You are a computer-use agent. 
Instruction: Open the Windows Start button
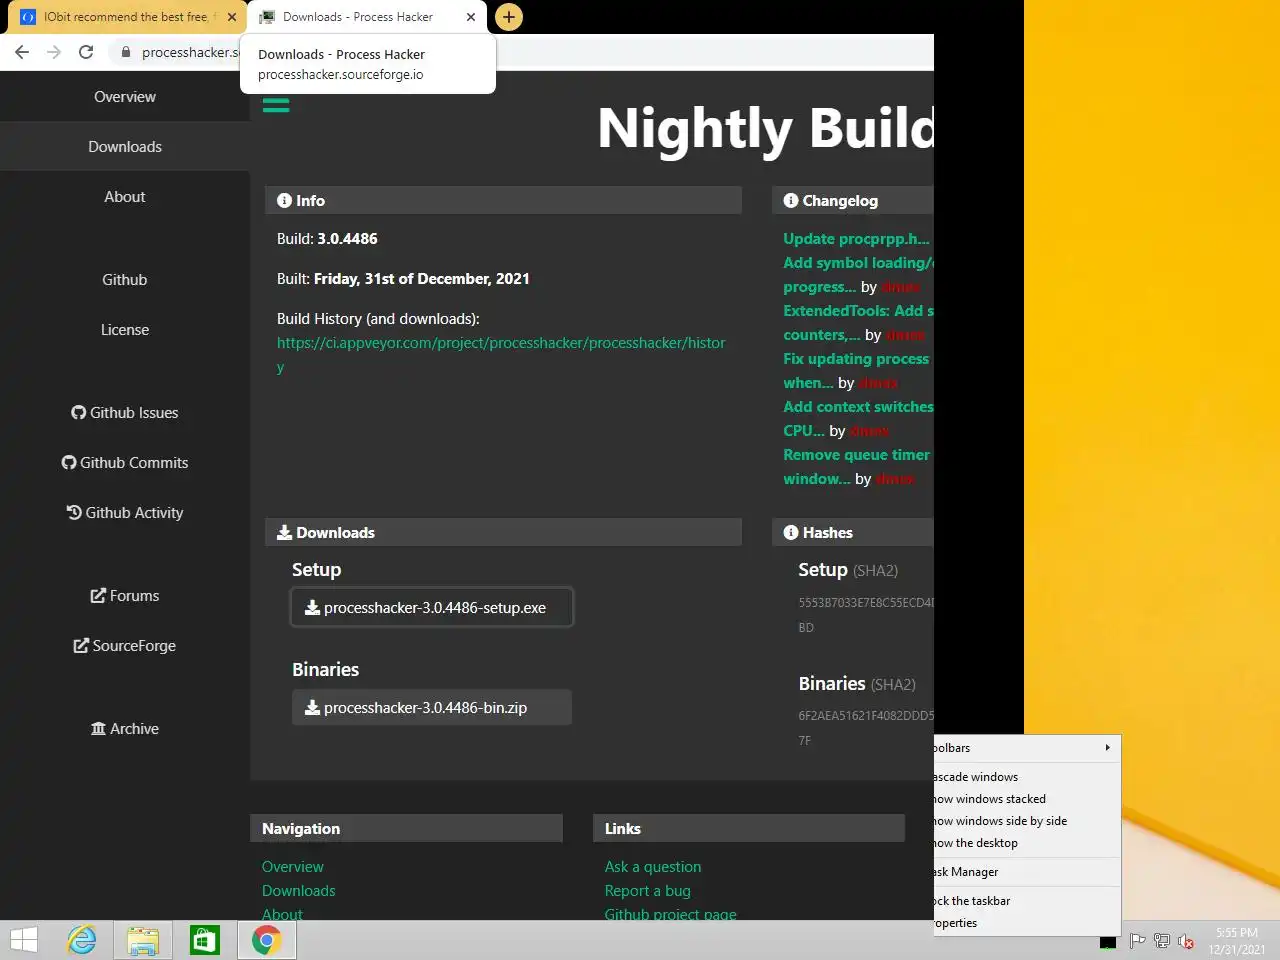click(x=24, y=940)
